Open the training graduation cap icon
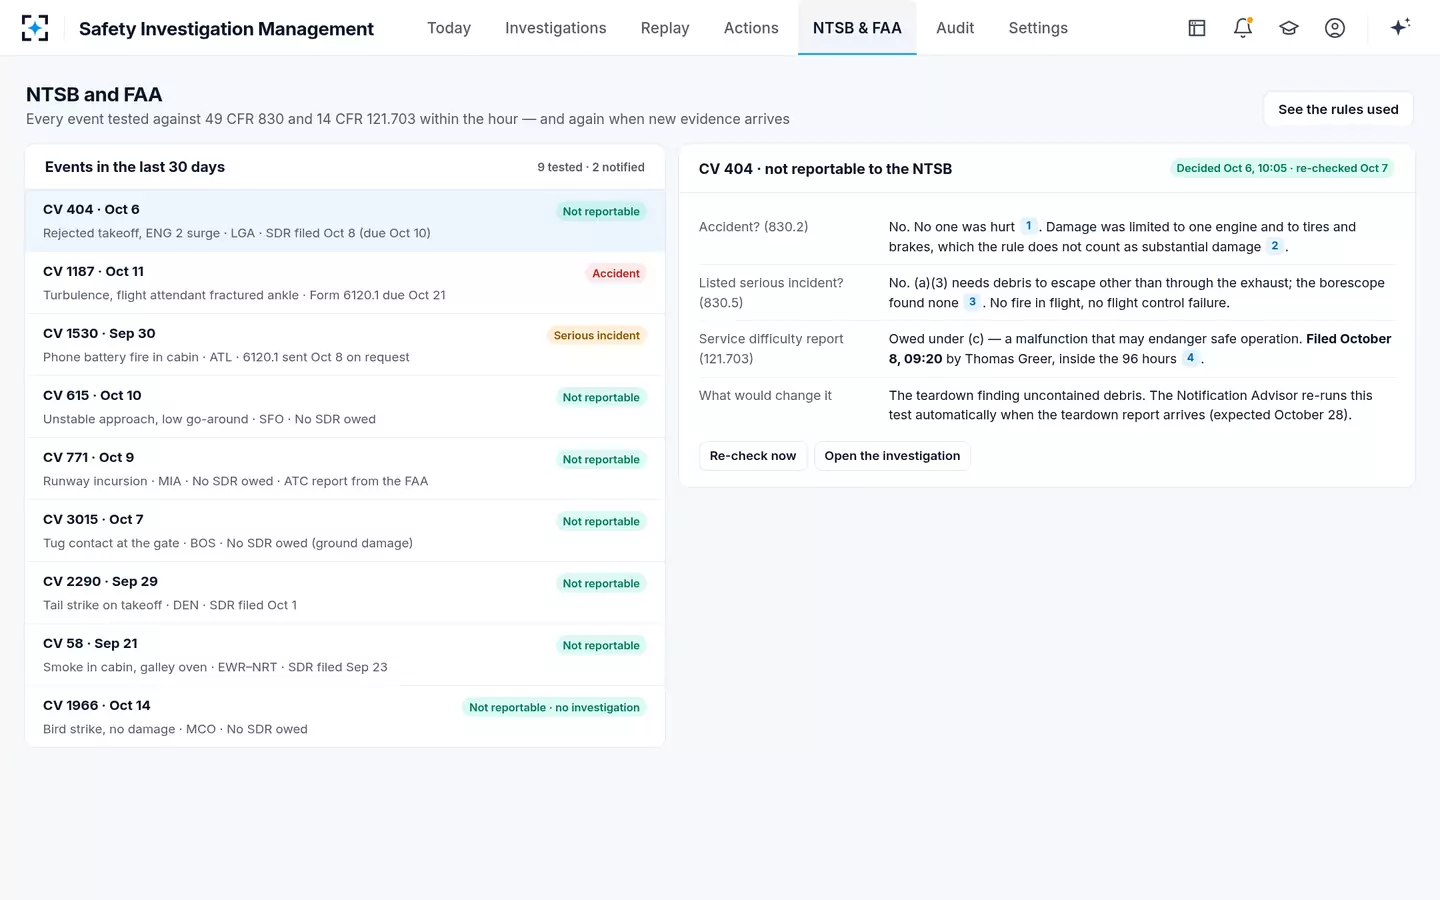This screenshot has height=900, width=1440. (x=1289, y=28)
